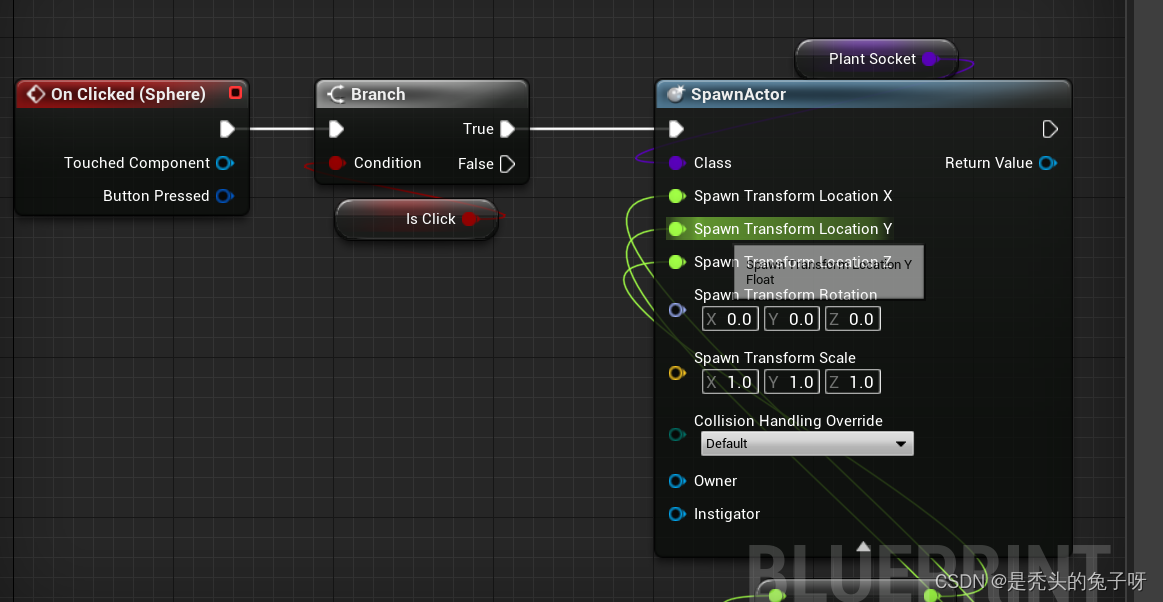Click the red delegate box on On Clicked node

click(236, 93)
